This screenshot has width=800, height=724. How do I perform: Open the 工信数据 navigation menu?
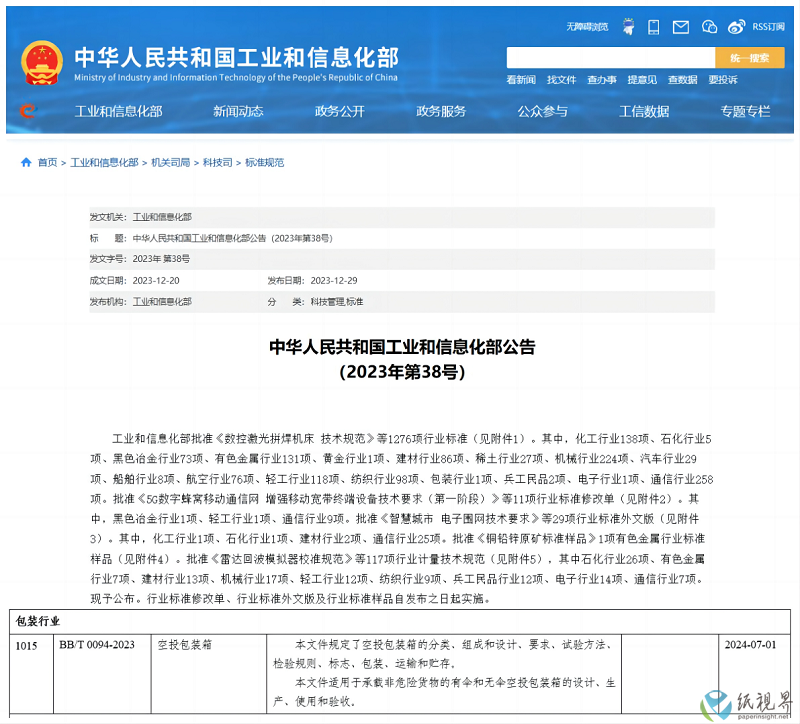tap(644, 111)
